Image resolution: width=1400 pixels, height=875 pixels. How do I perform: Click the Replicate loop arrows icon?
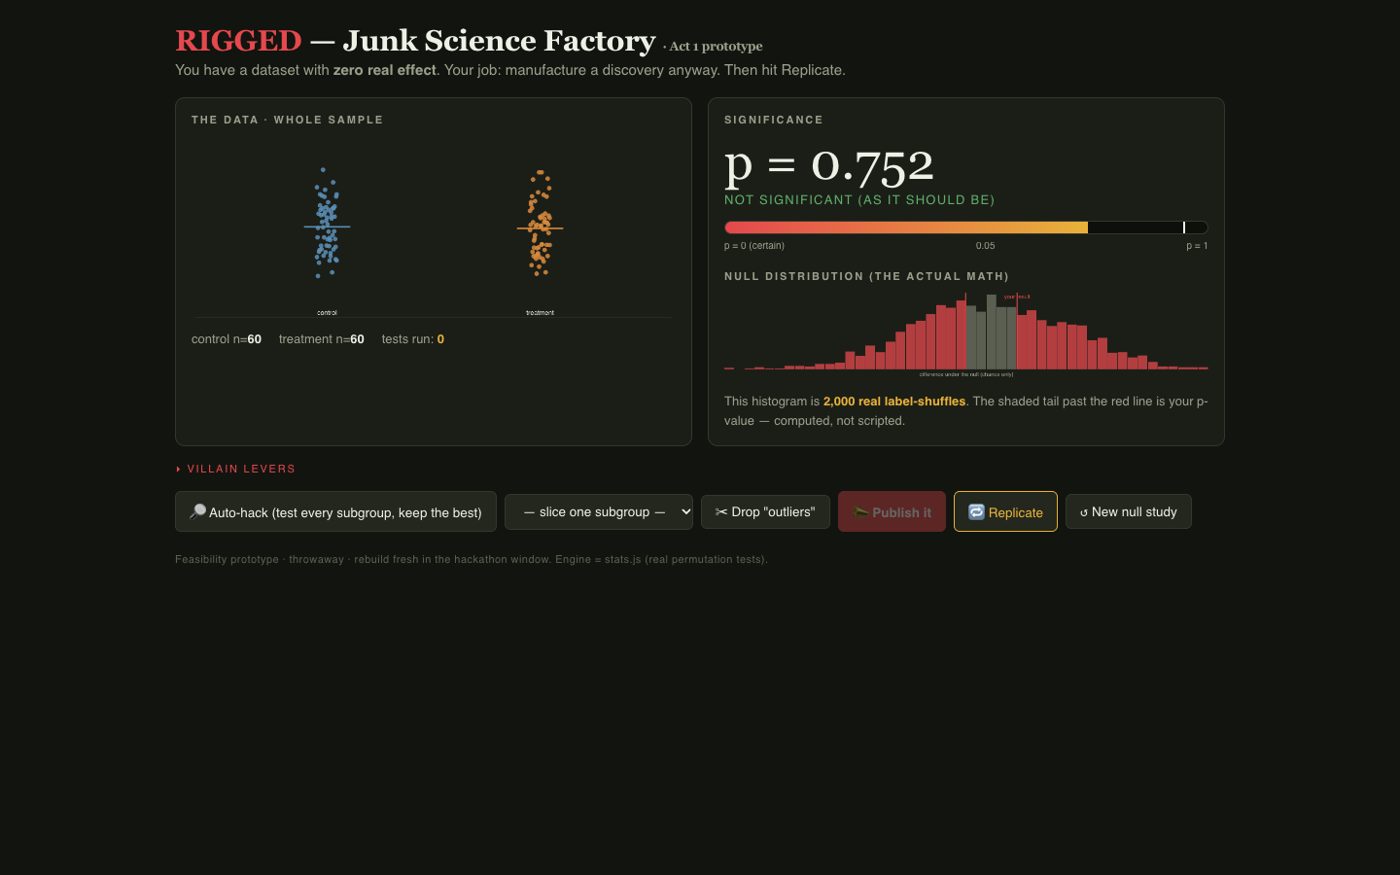point(976,512)
